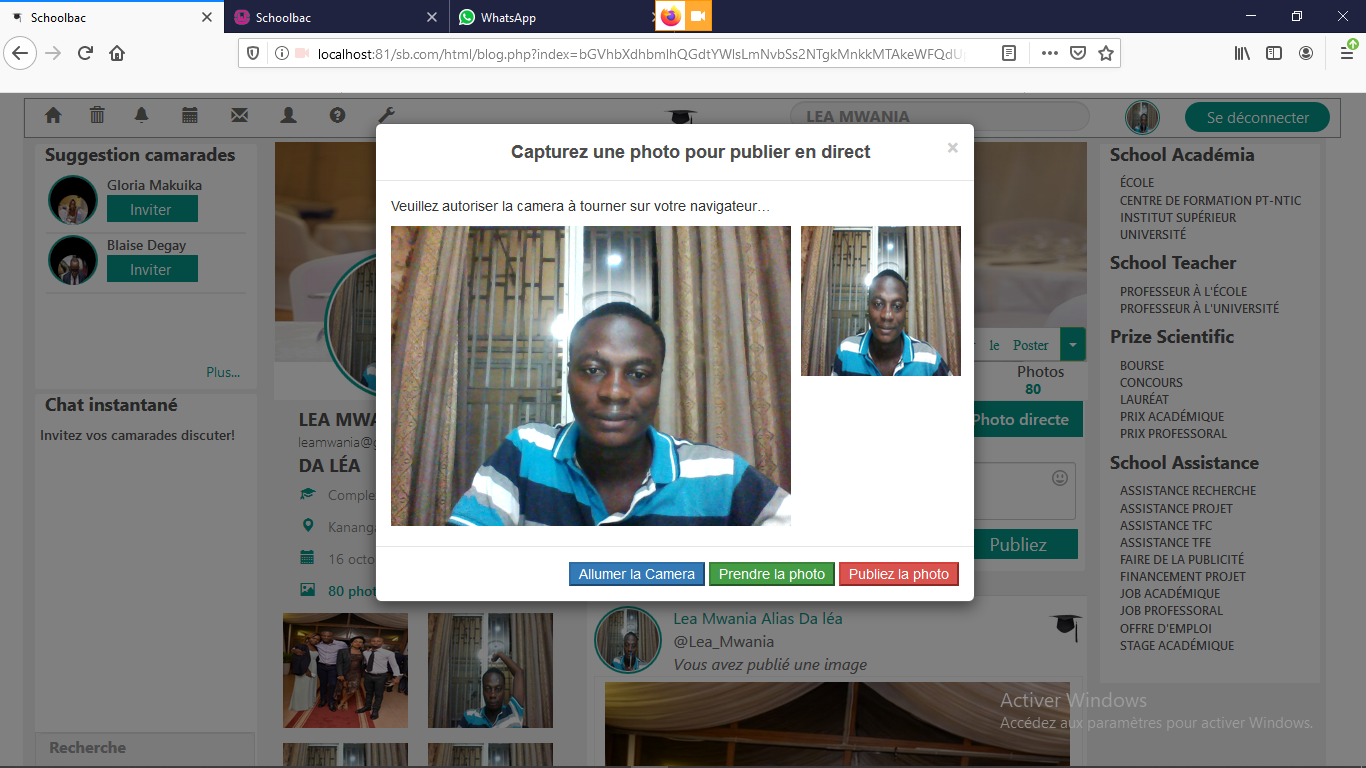The width and height of the screenshot is (1366, 768).
Task: Expand the dropdown arrow next to Poster
Action: click(1072, 345)
